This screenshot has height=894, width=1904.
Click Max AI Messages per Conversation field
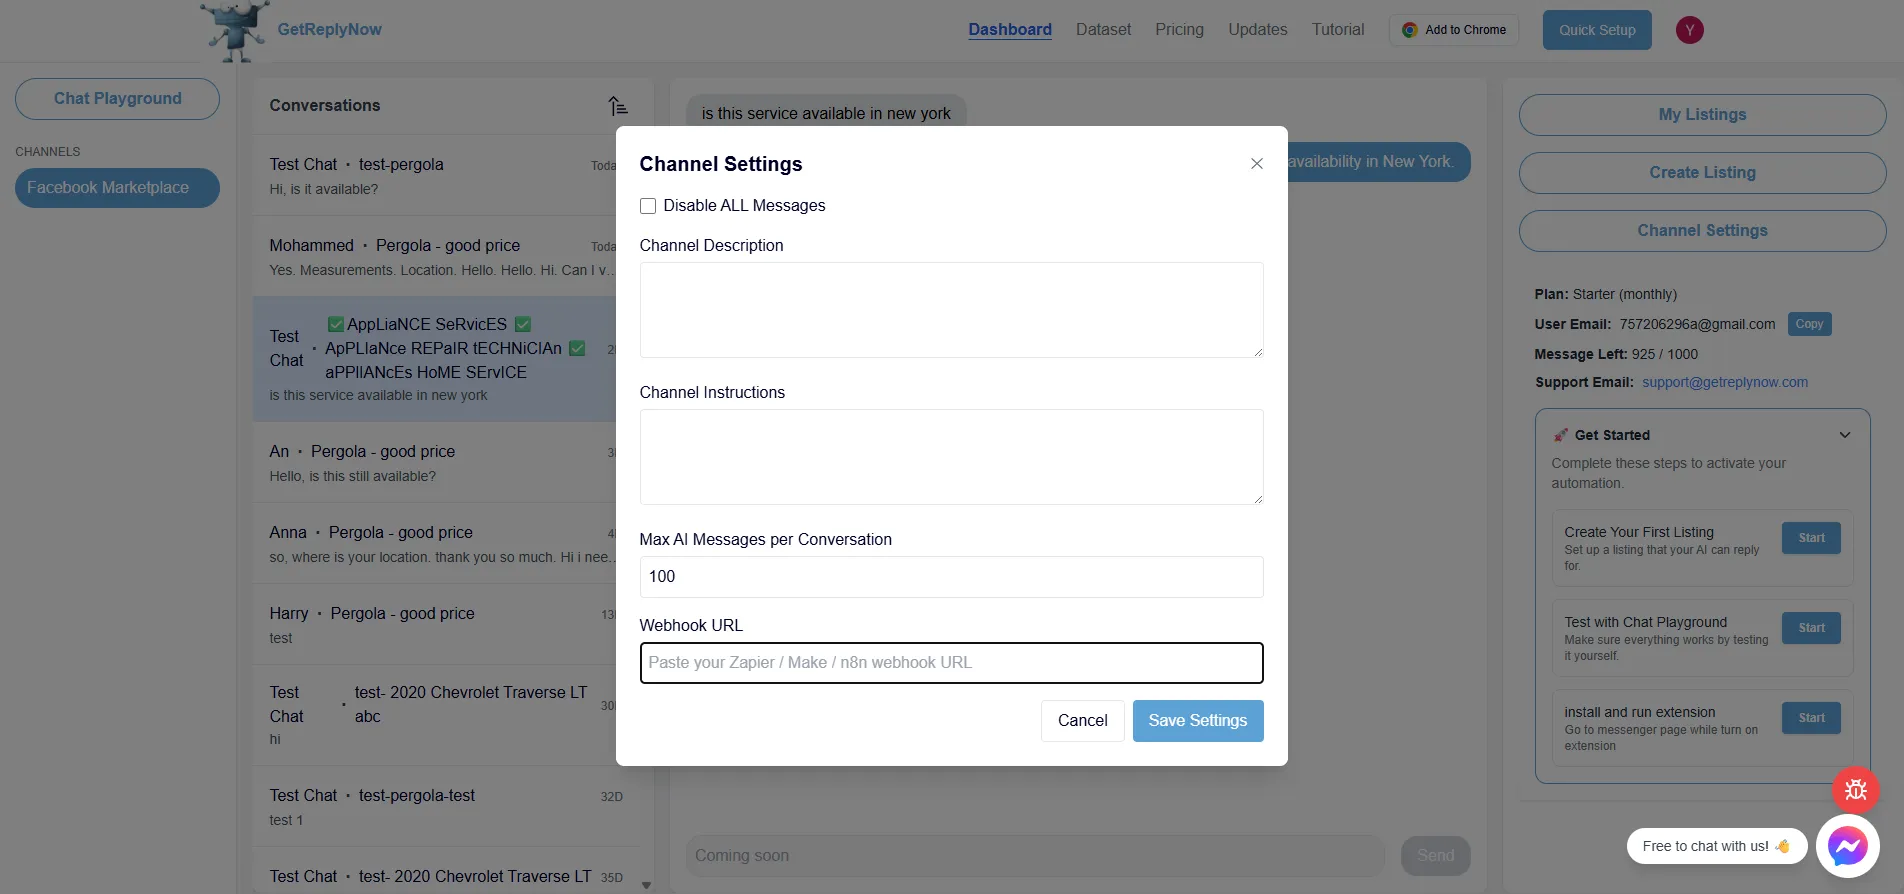tap(951, 577)
